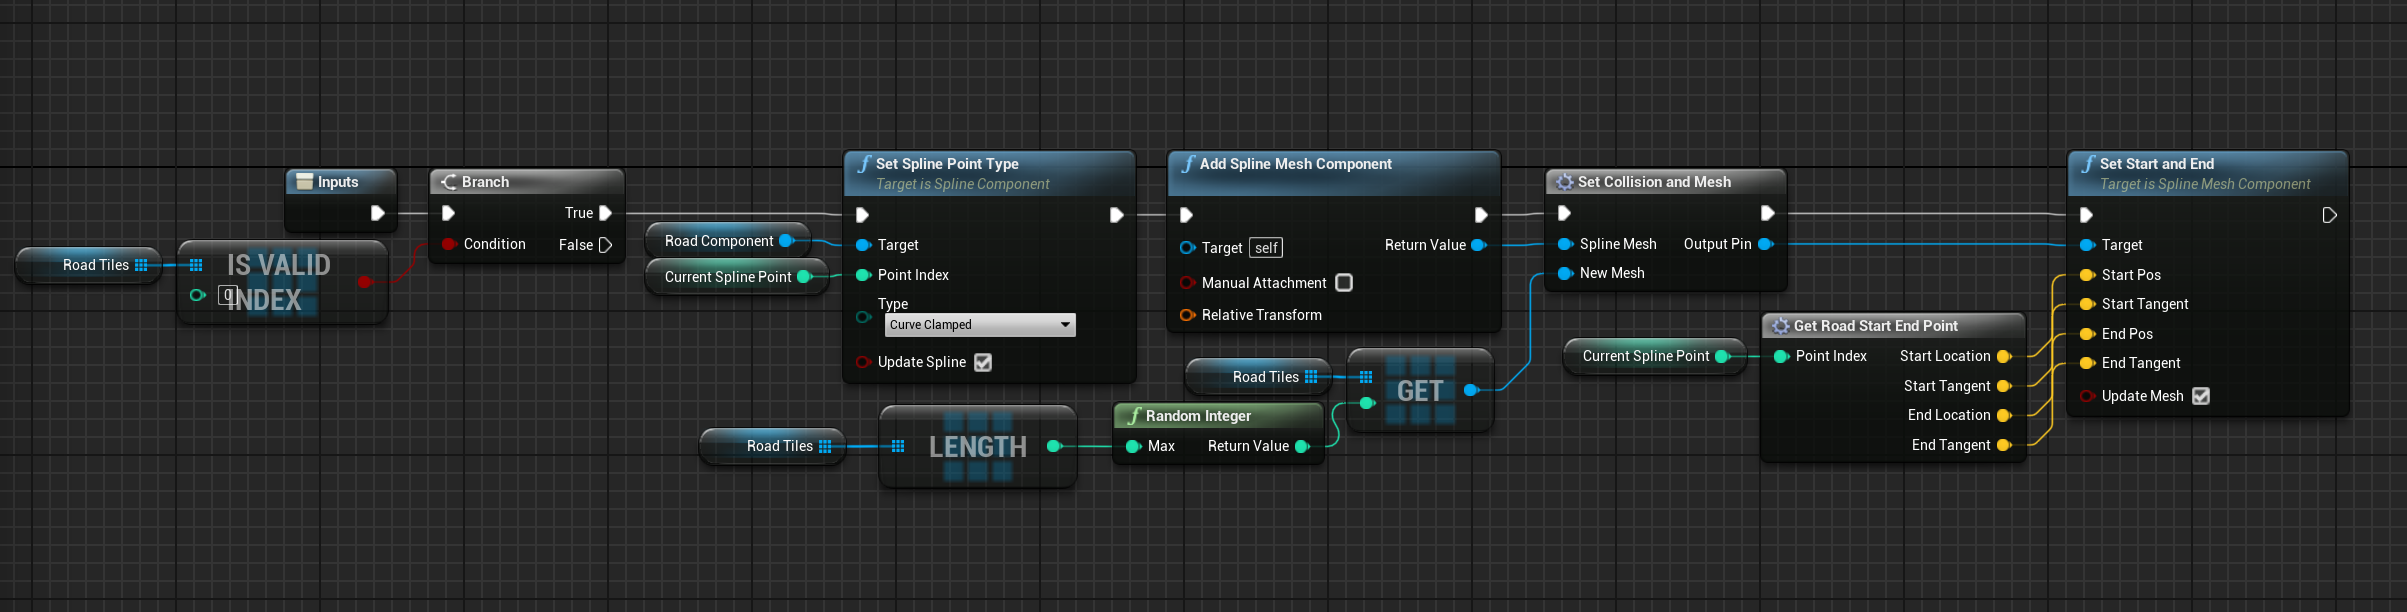Image resolution: width=2407 pixels, height=612 pixels.
Task: Click the Target input pin on Set Start and End
Action: pyautogui.click(x=2087, y=245)
